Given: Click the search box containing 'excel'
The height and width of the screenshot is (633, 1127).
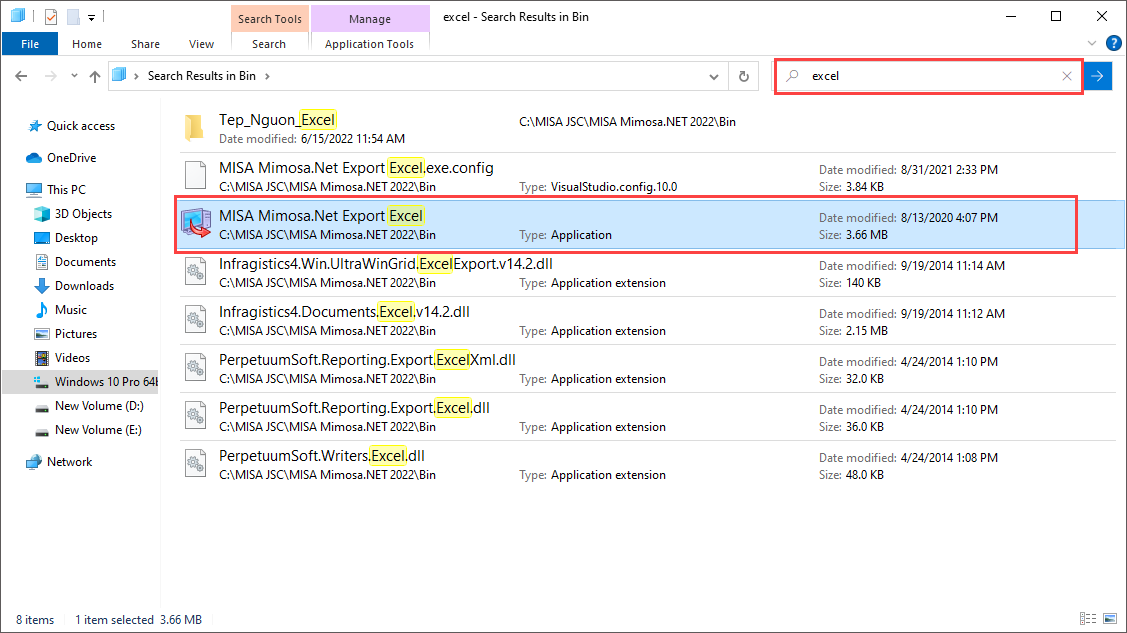Looking at the screenshot, I should (x=928, y=76).
